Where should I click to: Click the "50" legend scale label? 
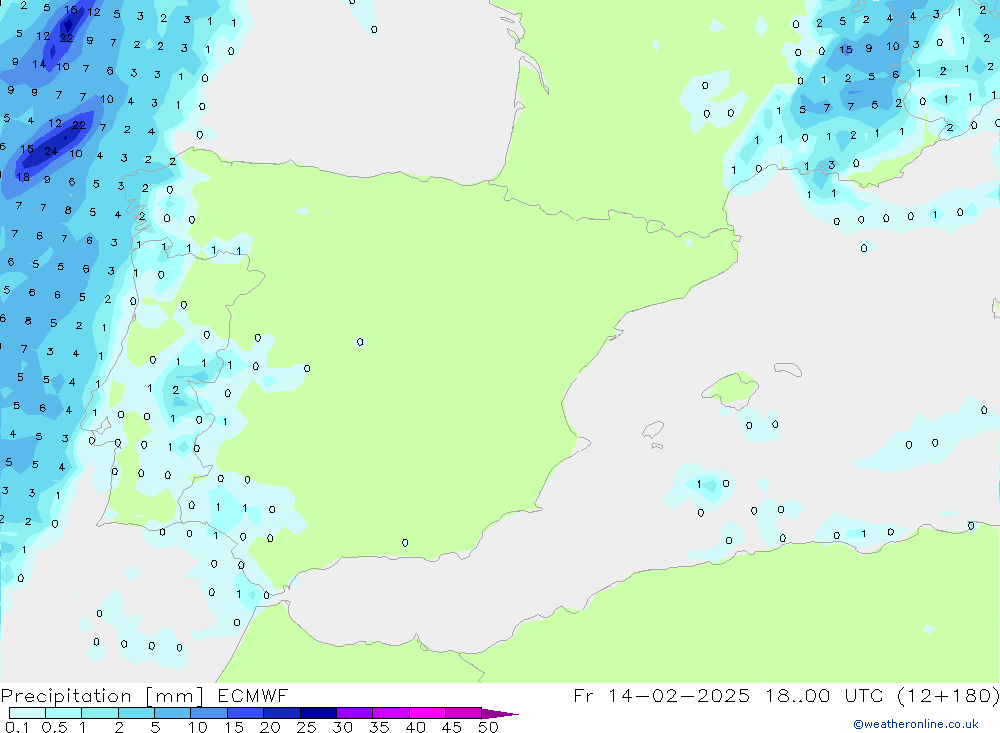[x=488, y=727]
